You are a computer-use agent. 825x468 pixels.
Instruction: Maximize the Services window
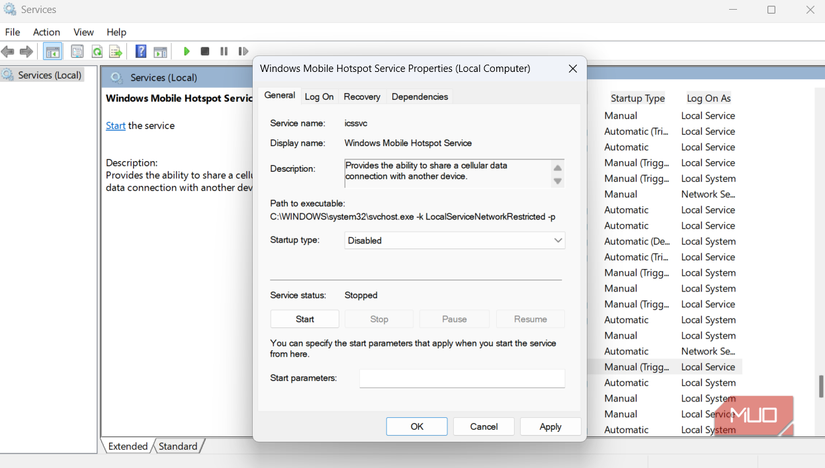point(771,9)
